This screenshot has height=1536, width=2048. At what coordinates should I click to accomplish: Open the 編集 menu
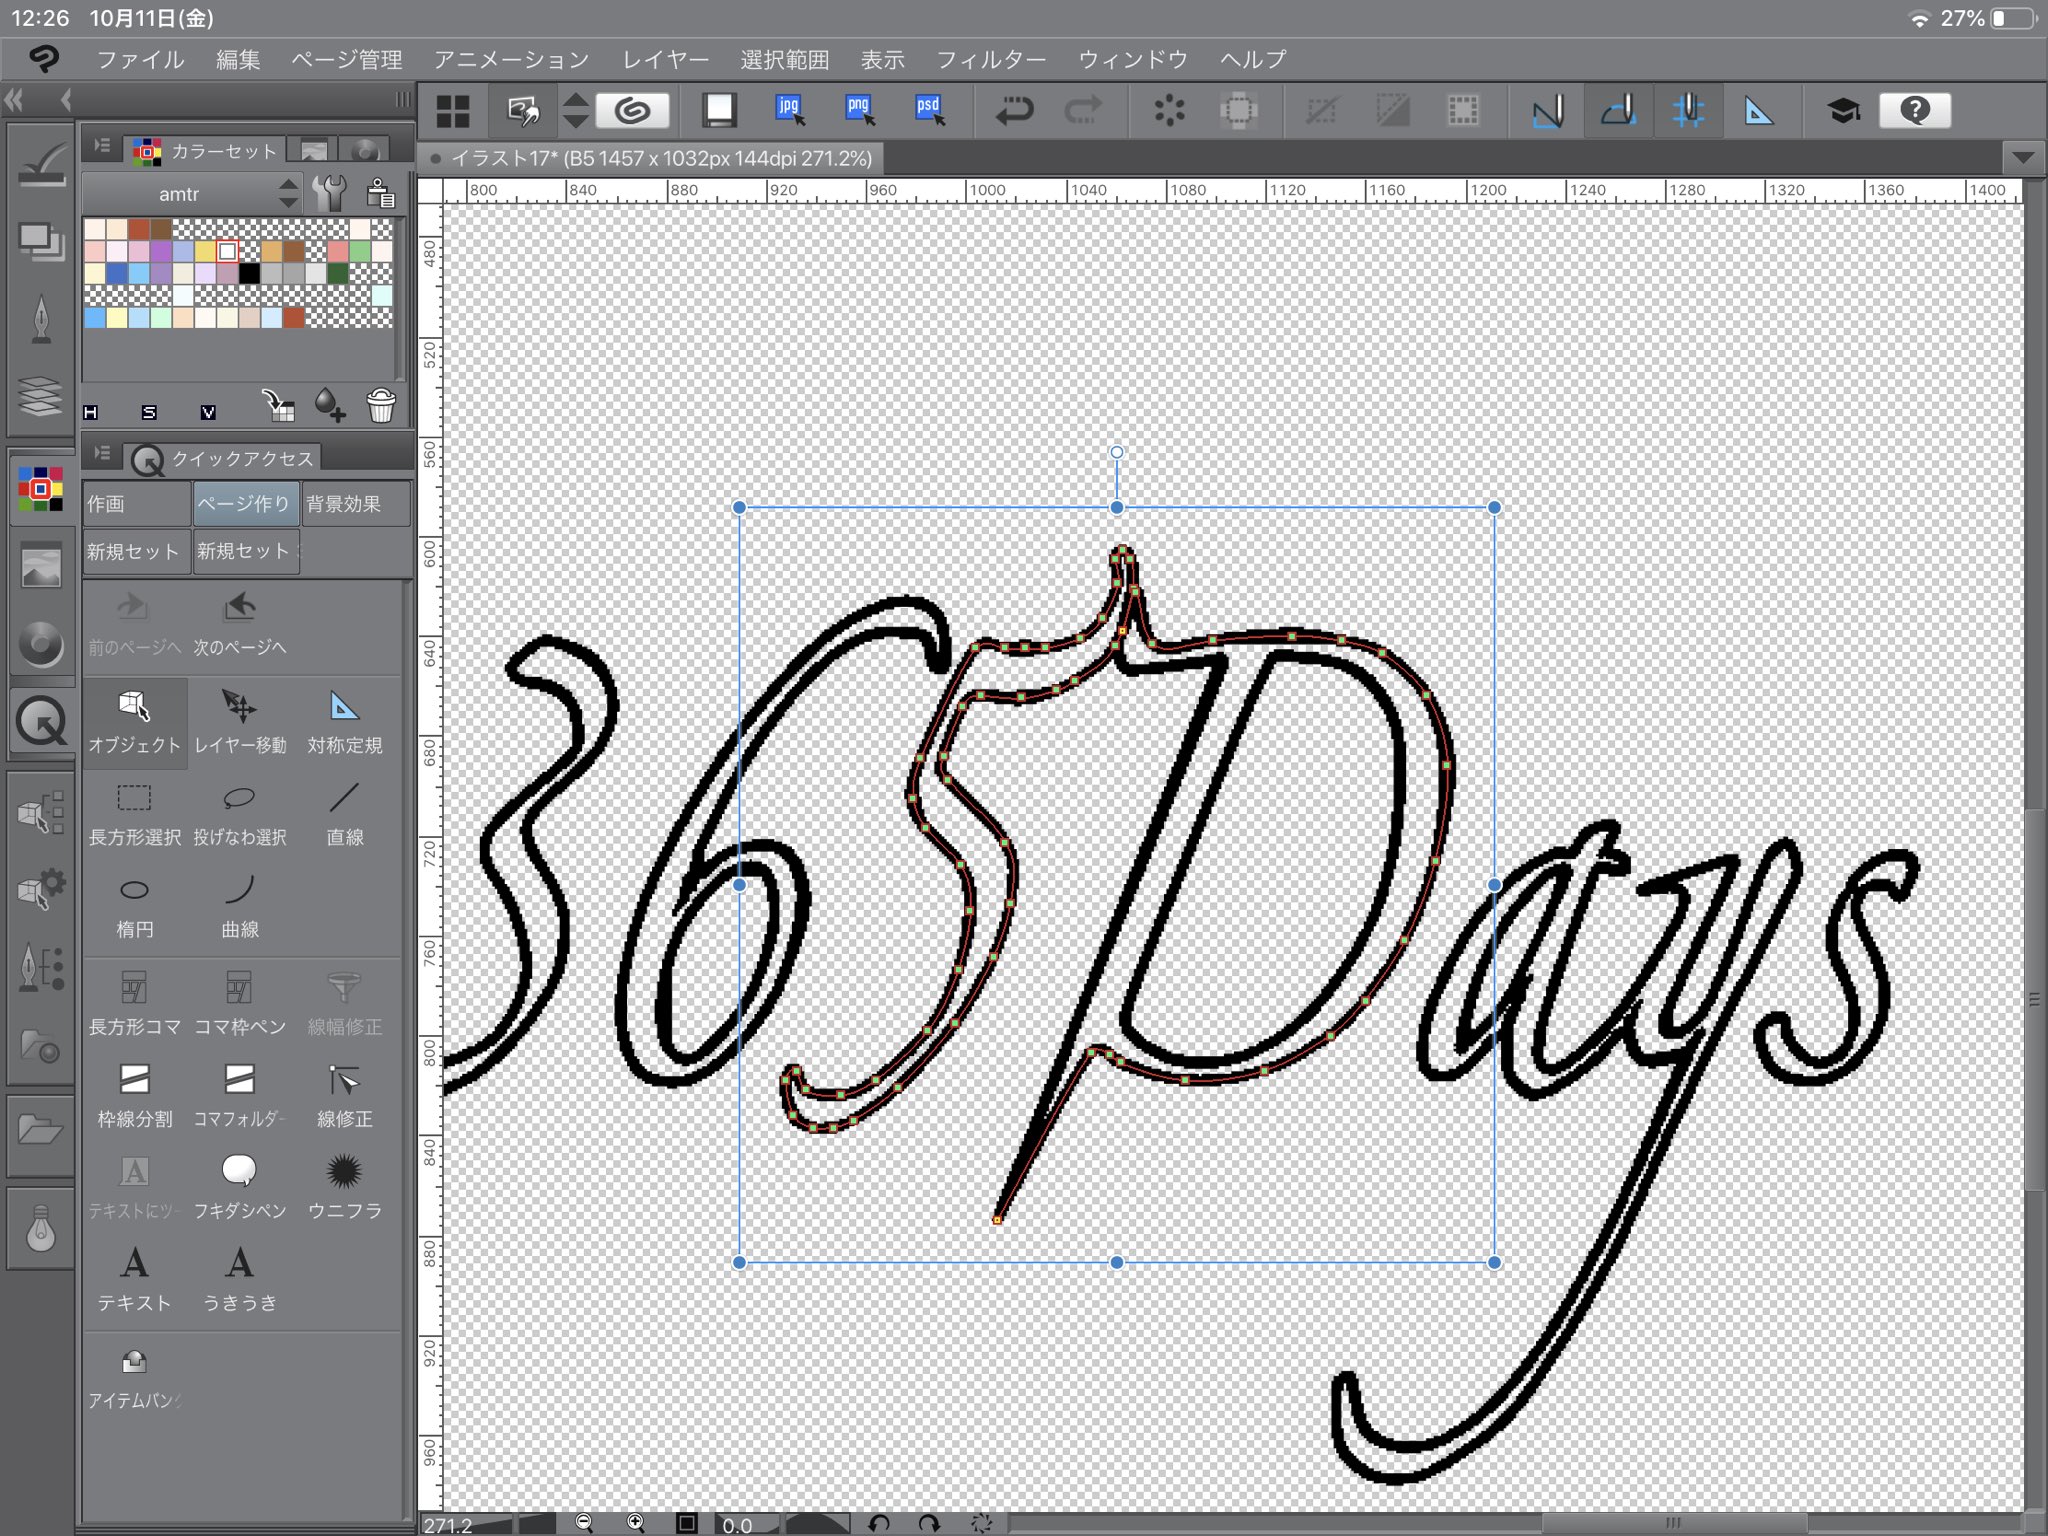(x=238, y=59)
